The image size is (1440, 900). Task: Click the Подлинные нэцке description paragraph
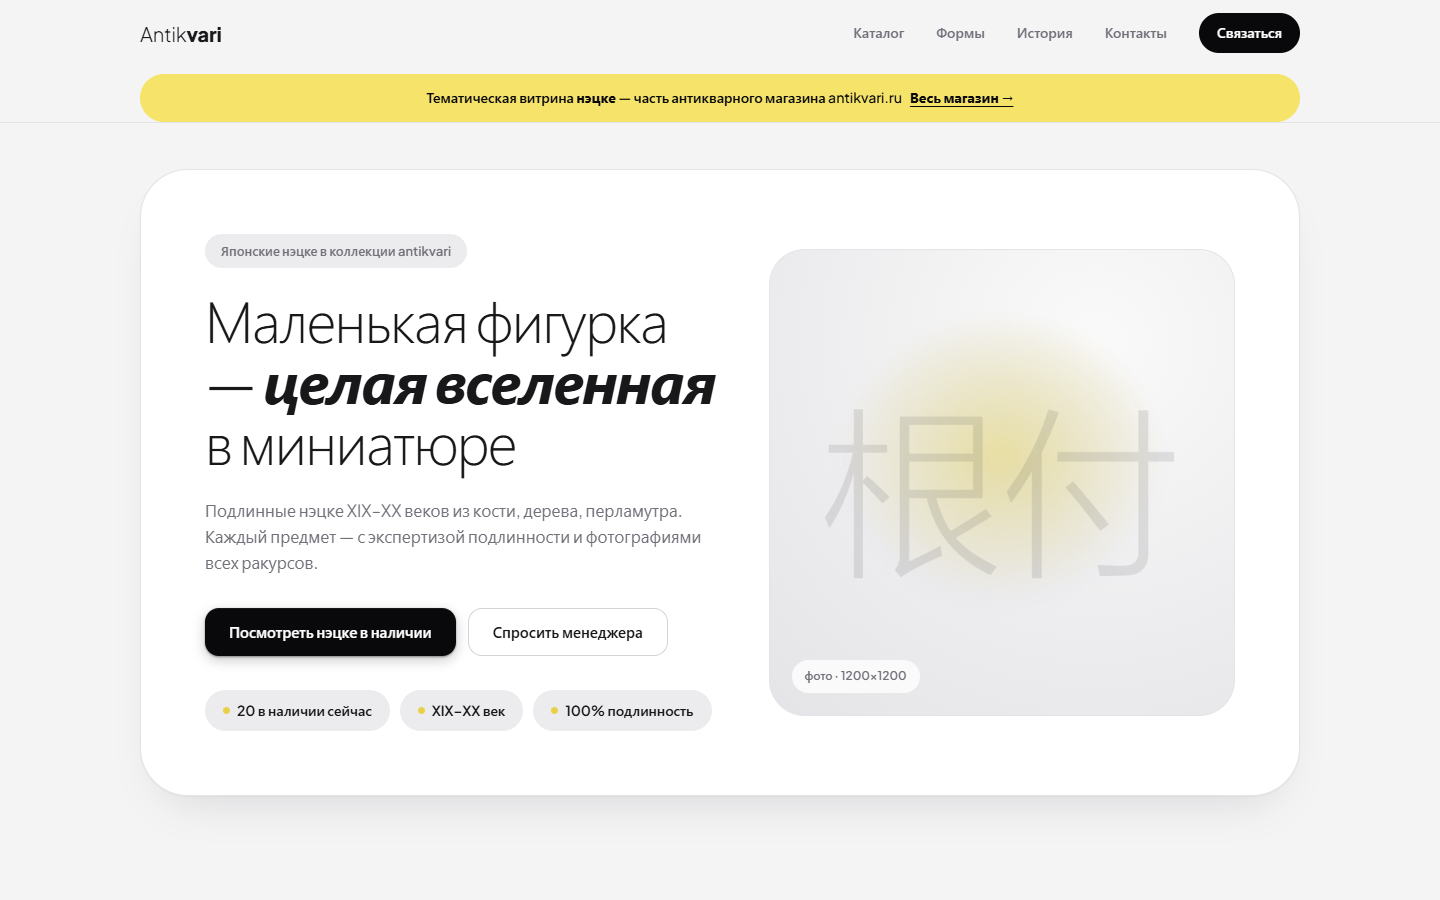(453, 537)
